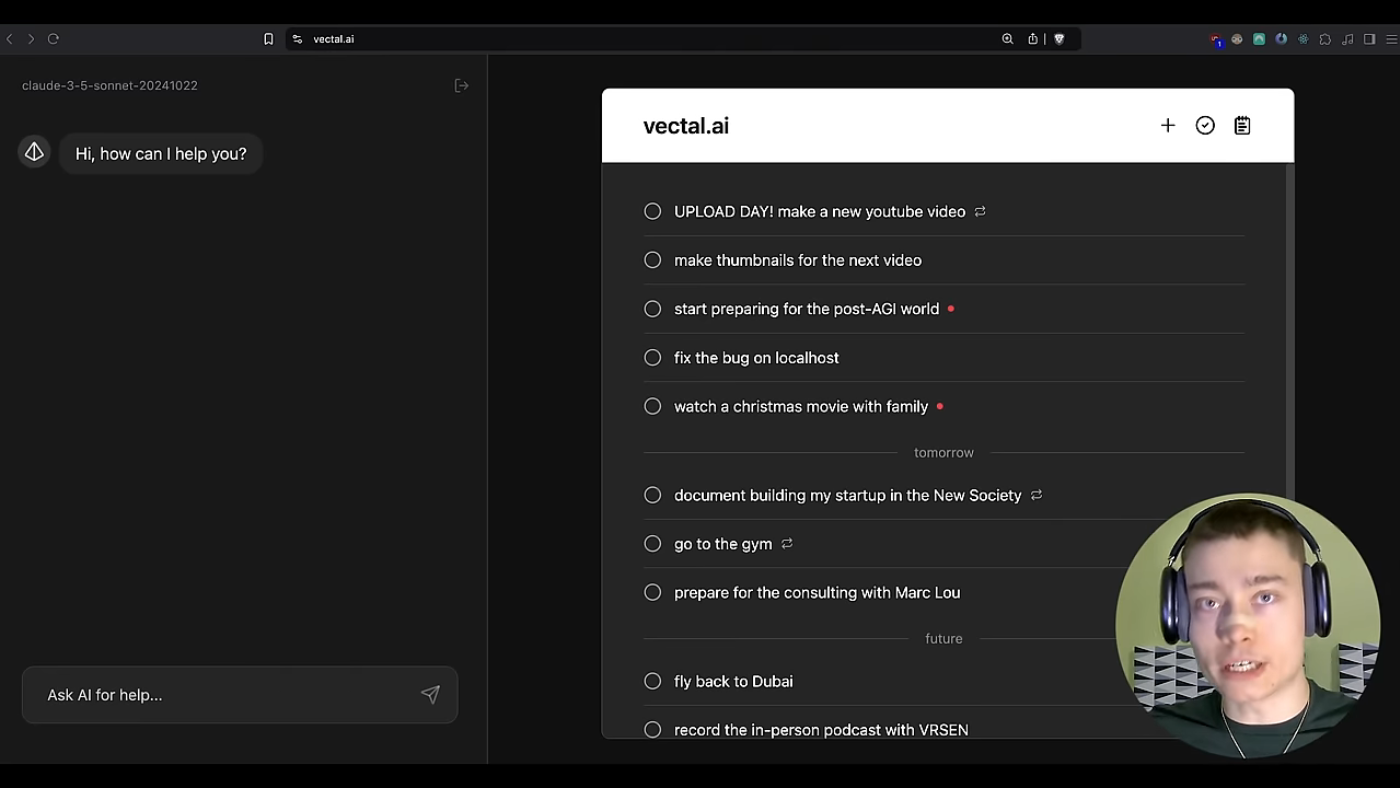Click the vectal.ai address bar URL
The image size is (1400, 788).
pyautogui.click(x=334, y=39)
